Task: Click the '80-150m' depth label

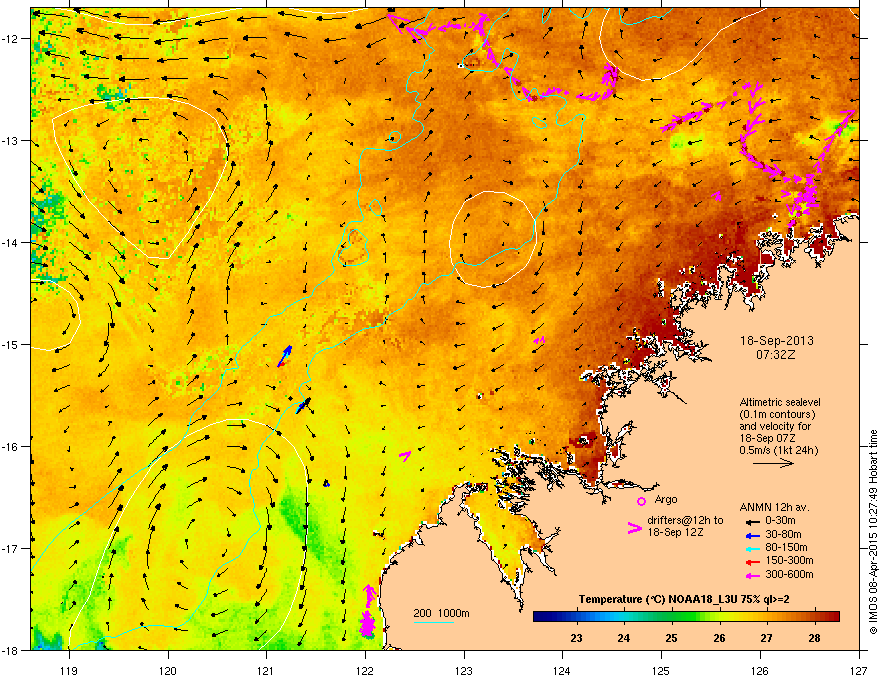Action: pos(786,548)
